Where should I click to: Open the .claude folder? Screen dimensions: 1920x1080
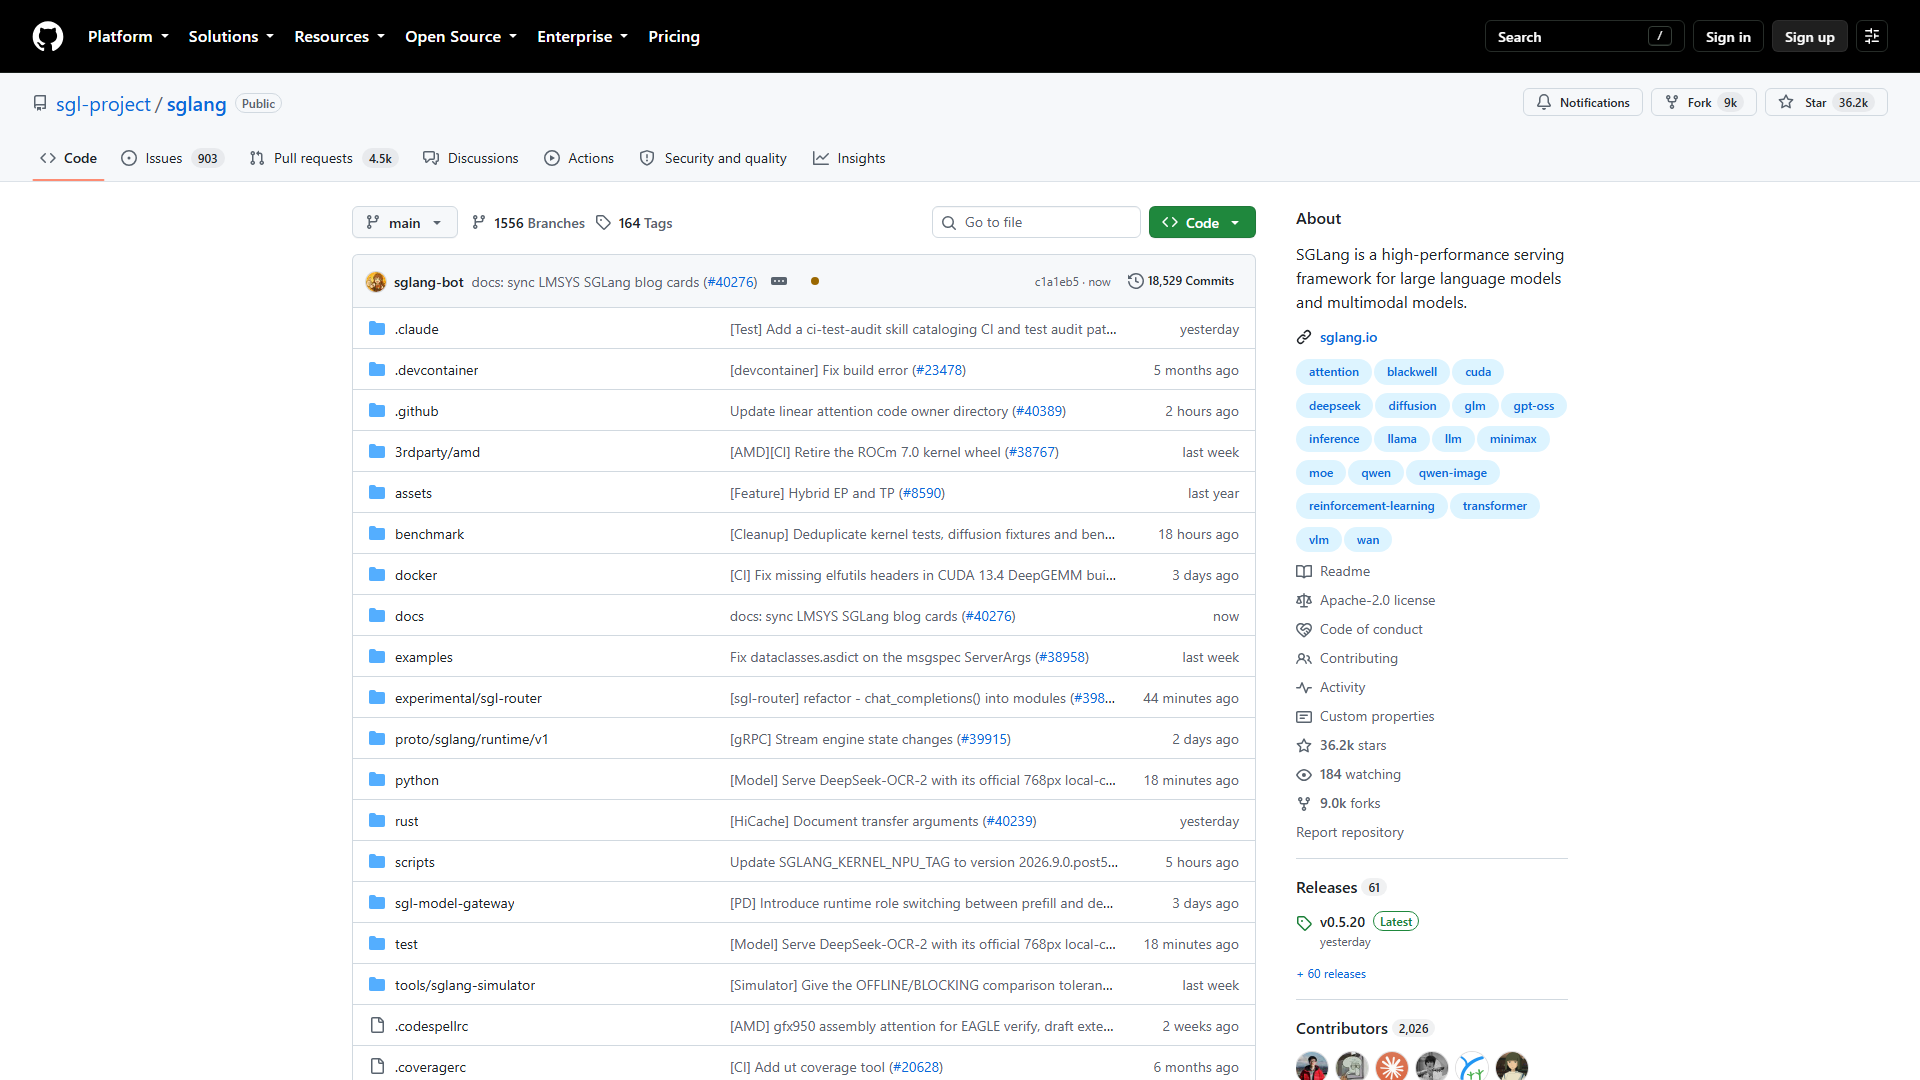(x=416, y=329)
